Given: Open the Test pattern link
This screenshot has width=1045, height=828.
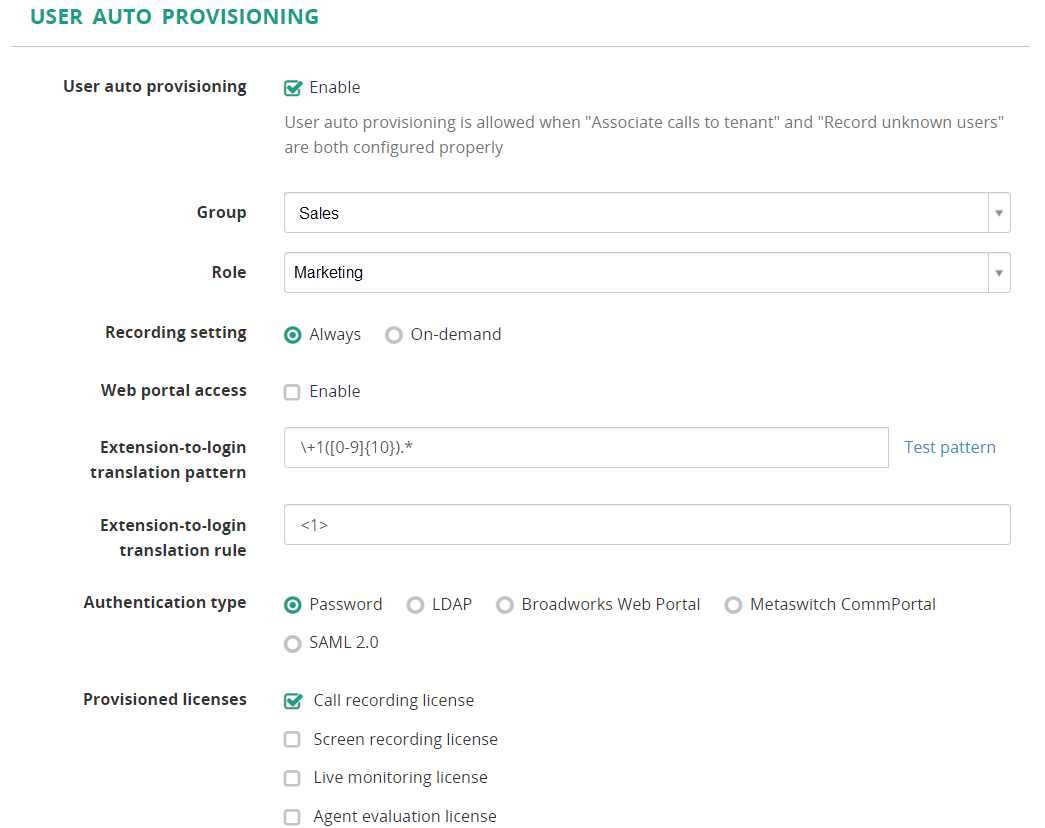Looking at the screenshot, I should tap(950, 447).
